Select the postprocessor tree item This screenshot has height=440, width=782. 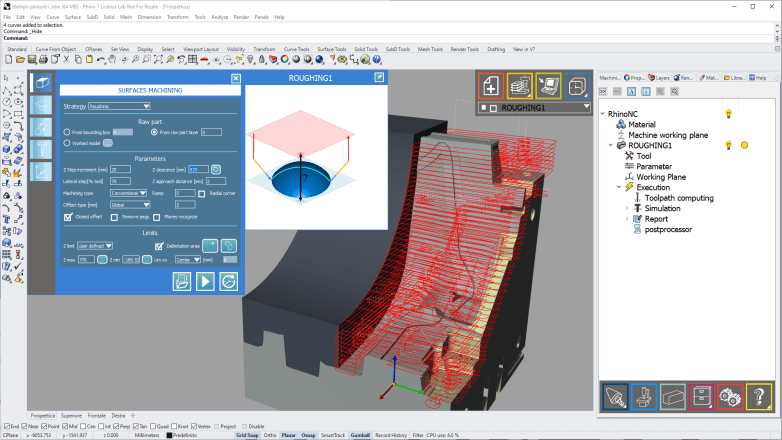[668, 229]
